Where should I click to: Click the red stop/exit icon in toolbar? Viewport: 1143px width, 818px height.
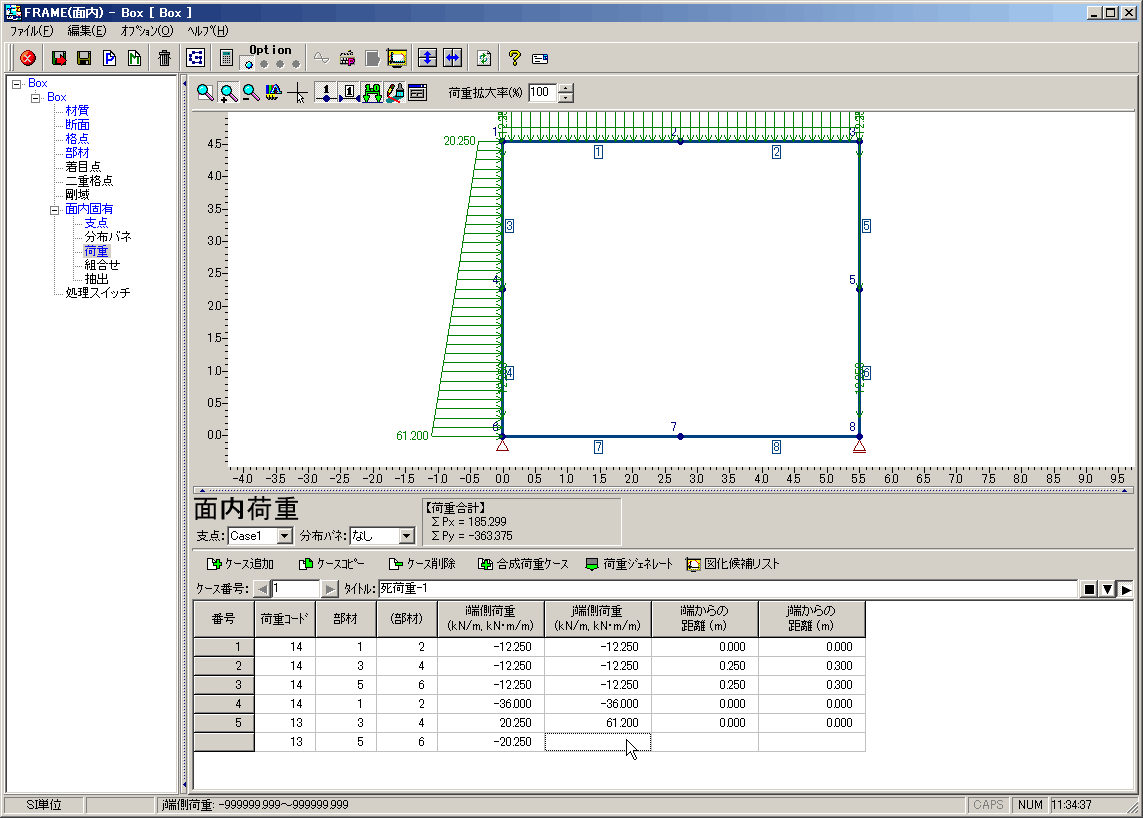(28, 58)
